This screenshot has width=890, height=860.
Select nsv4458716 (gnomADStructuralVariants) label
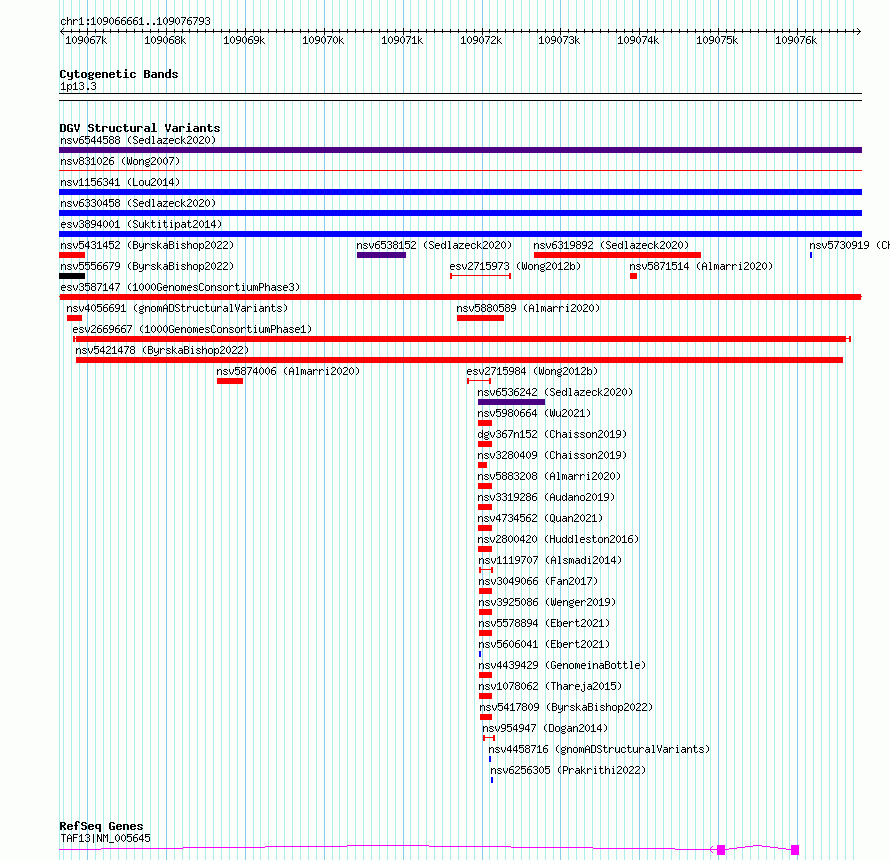[x=599, y=749]
